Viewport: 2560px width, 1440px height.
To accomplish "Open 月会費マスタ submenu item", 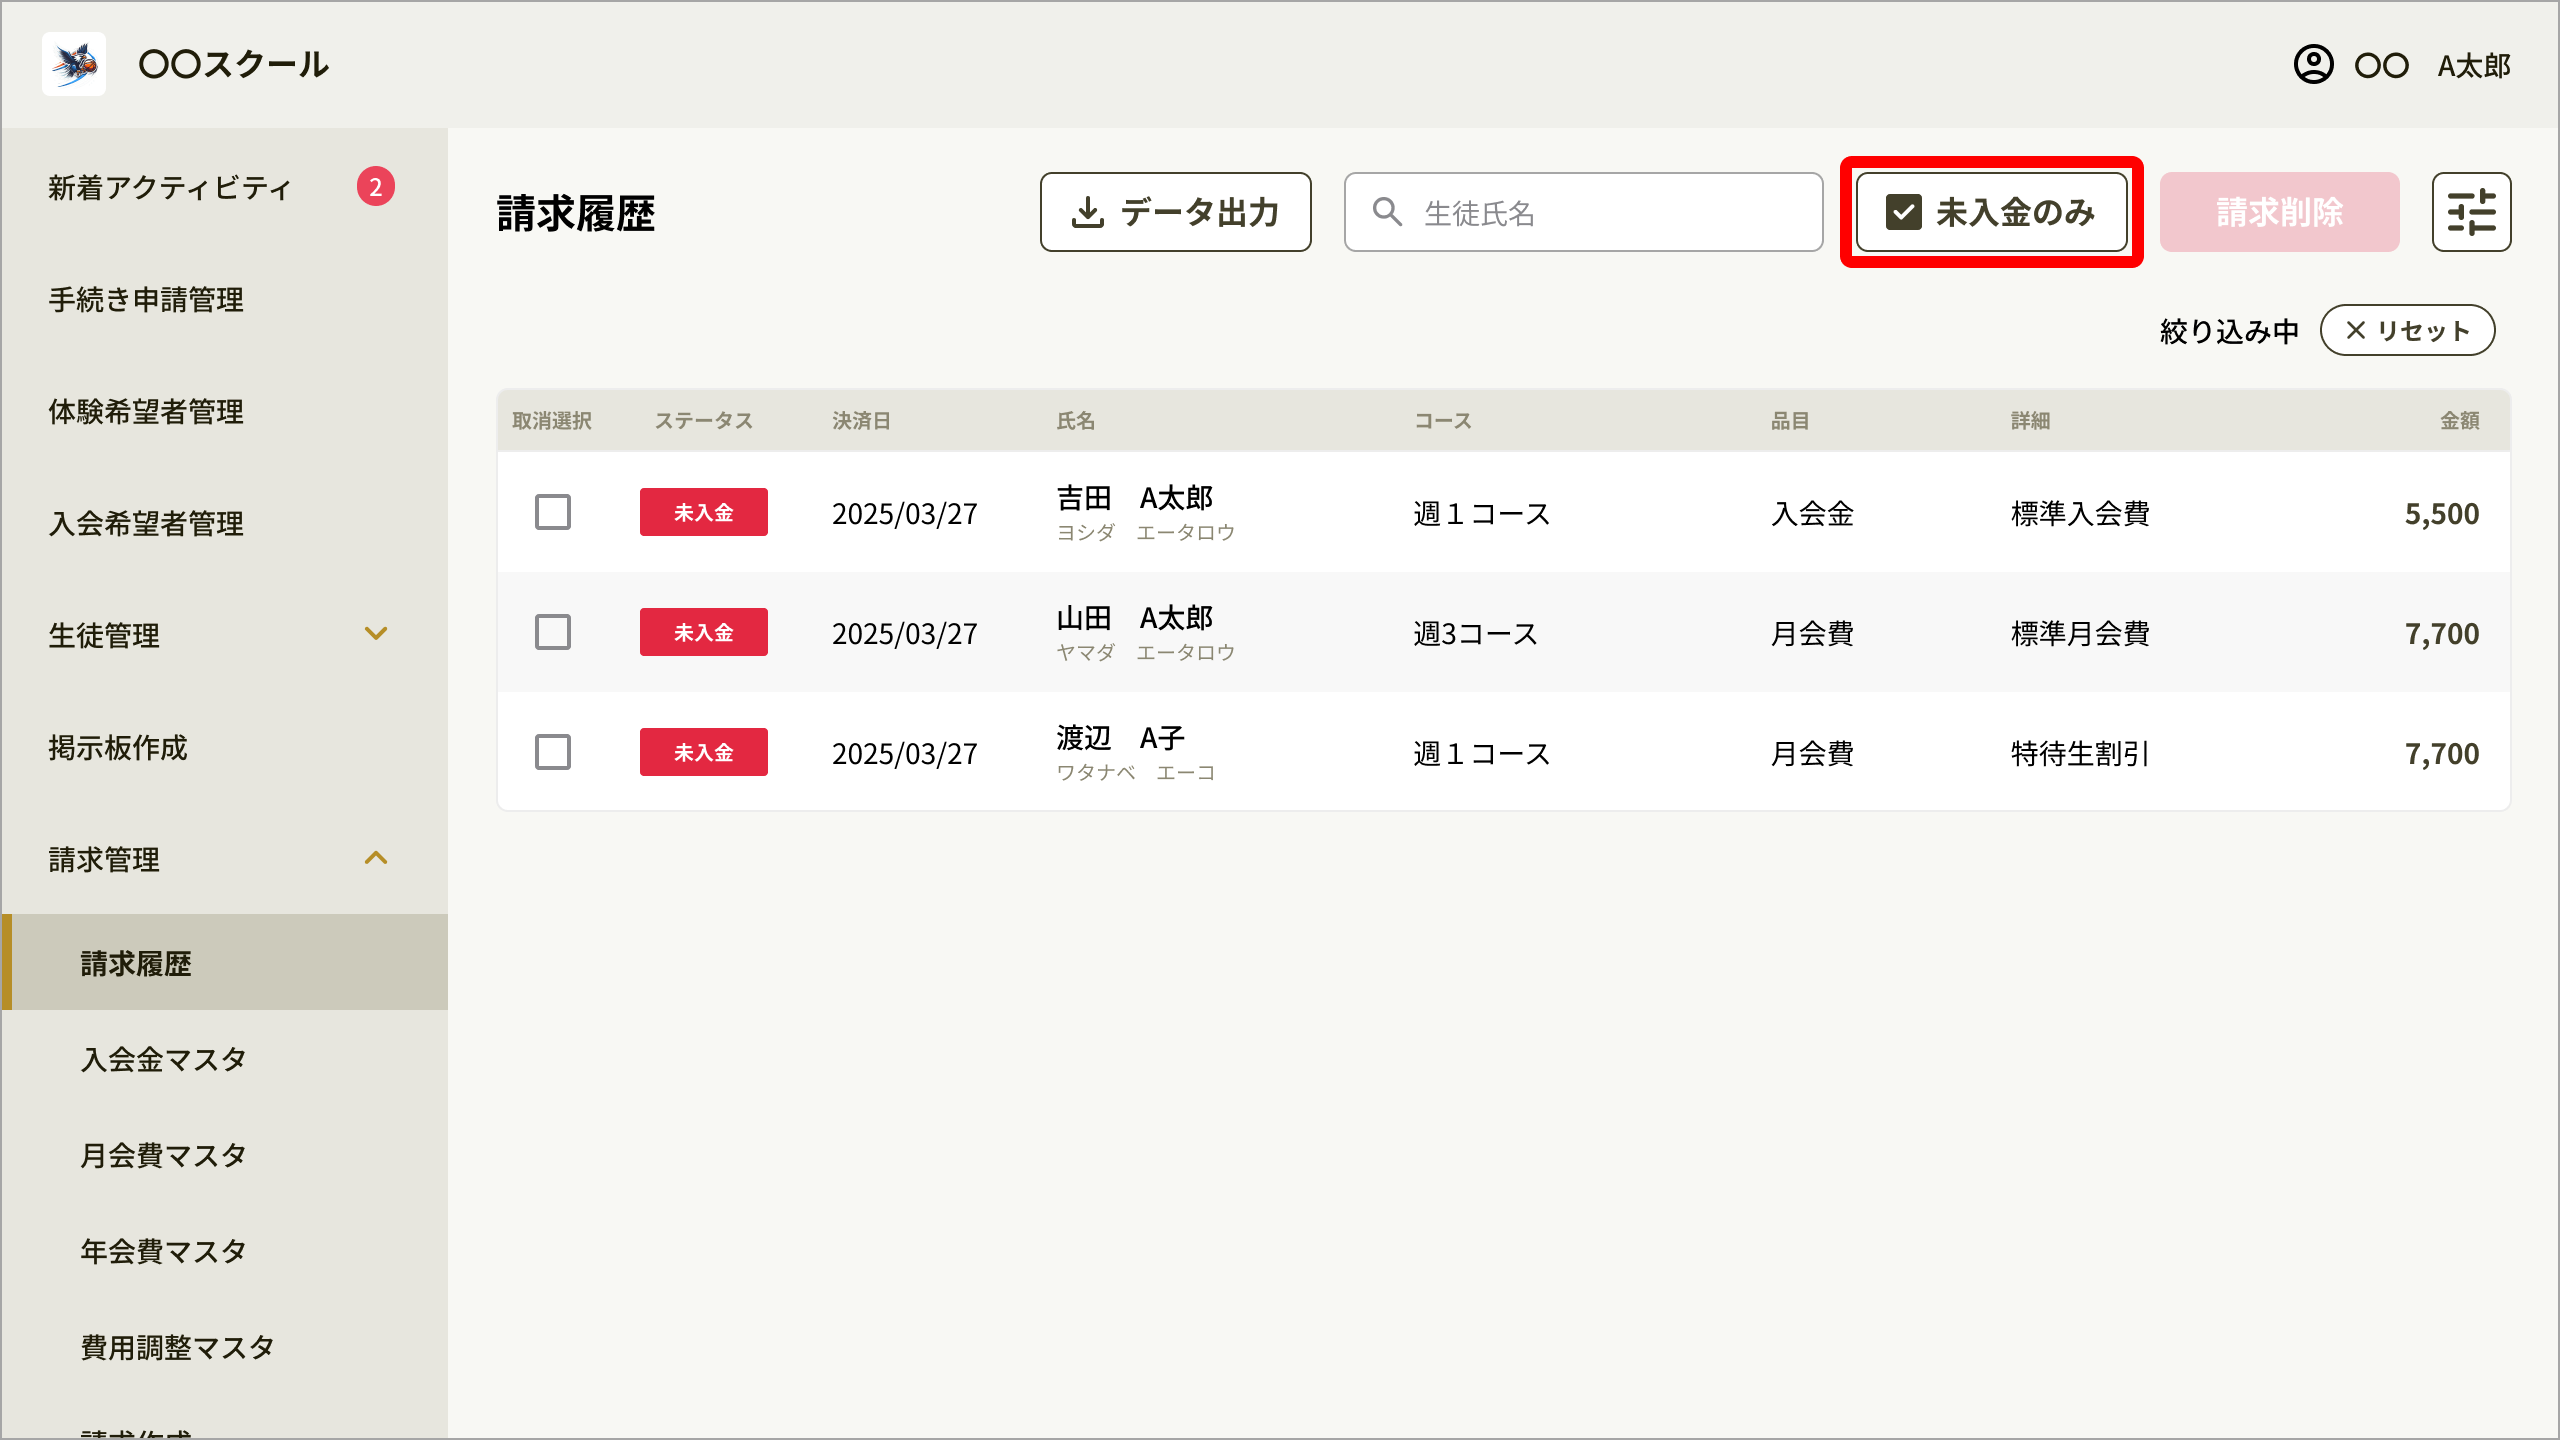I will tap(164, 1156).
